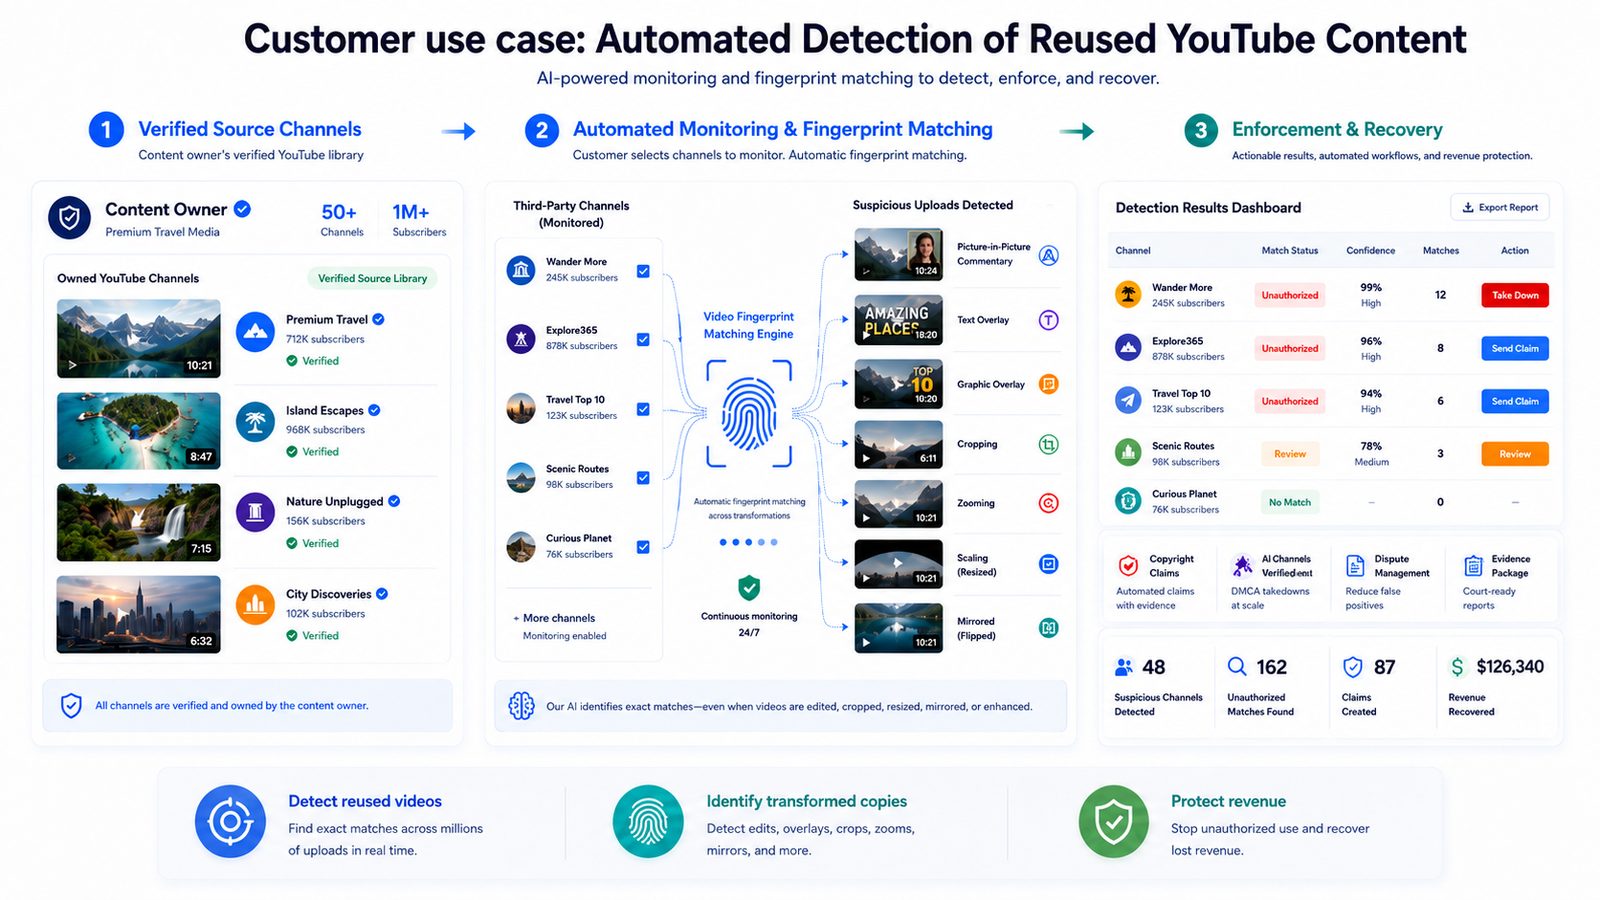Screen dimensions: 1600x900
Task: Click the Review status badge for Scenic Routes
Action: coord(1290,454)
